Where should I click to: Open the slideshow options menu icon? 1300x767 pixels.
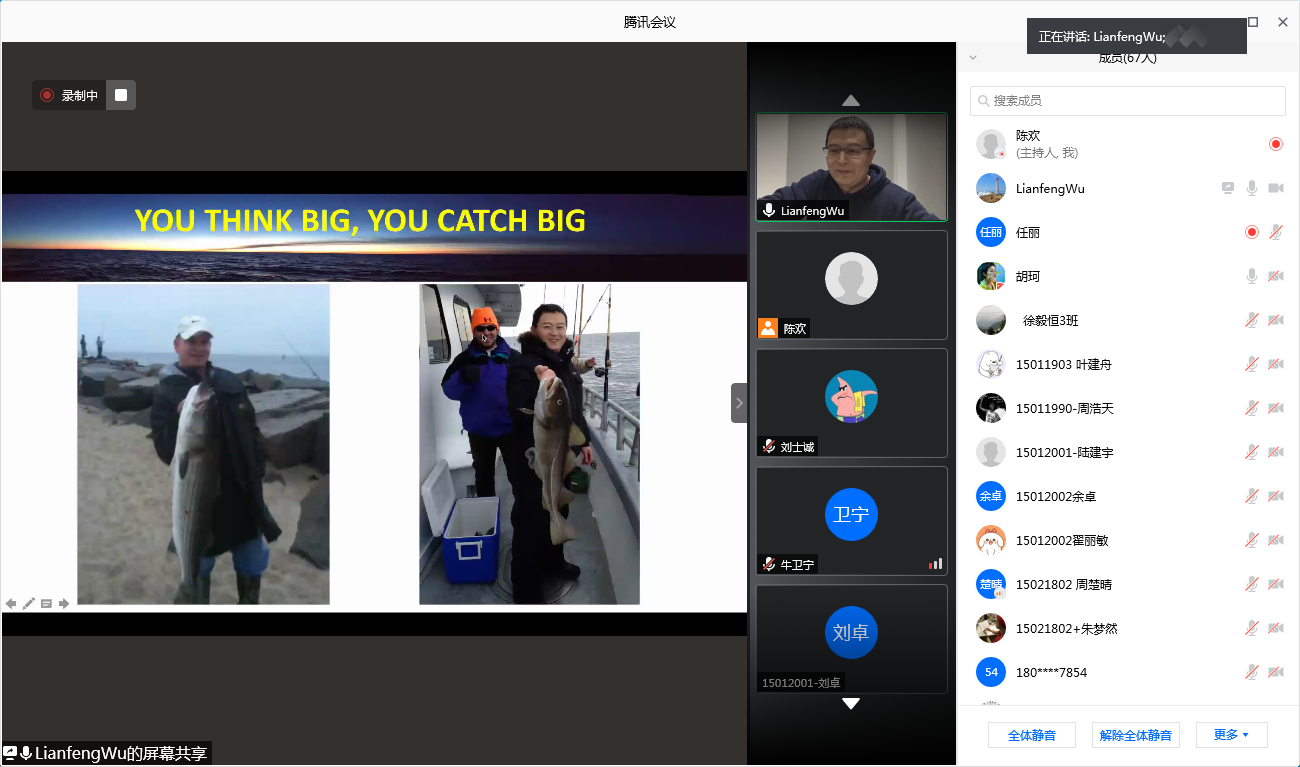46,603
